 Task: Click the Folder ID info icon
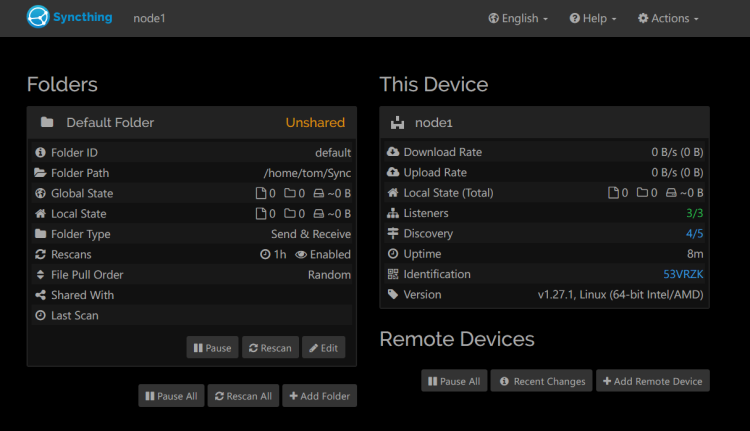40,153
